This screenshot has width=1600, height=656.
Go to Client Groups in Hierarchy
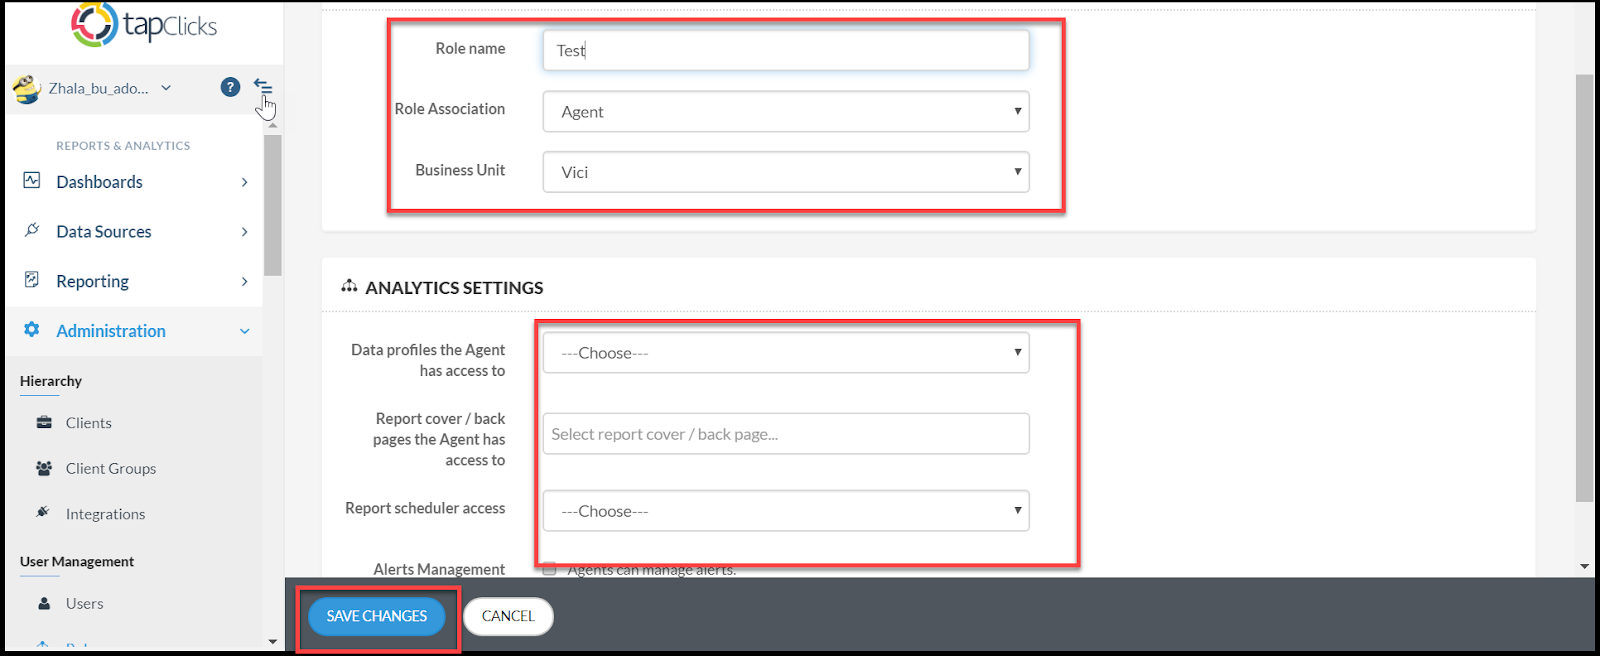[111, 468]
